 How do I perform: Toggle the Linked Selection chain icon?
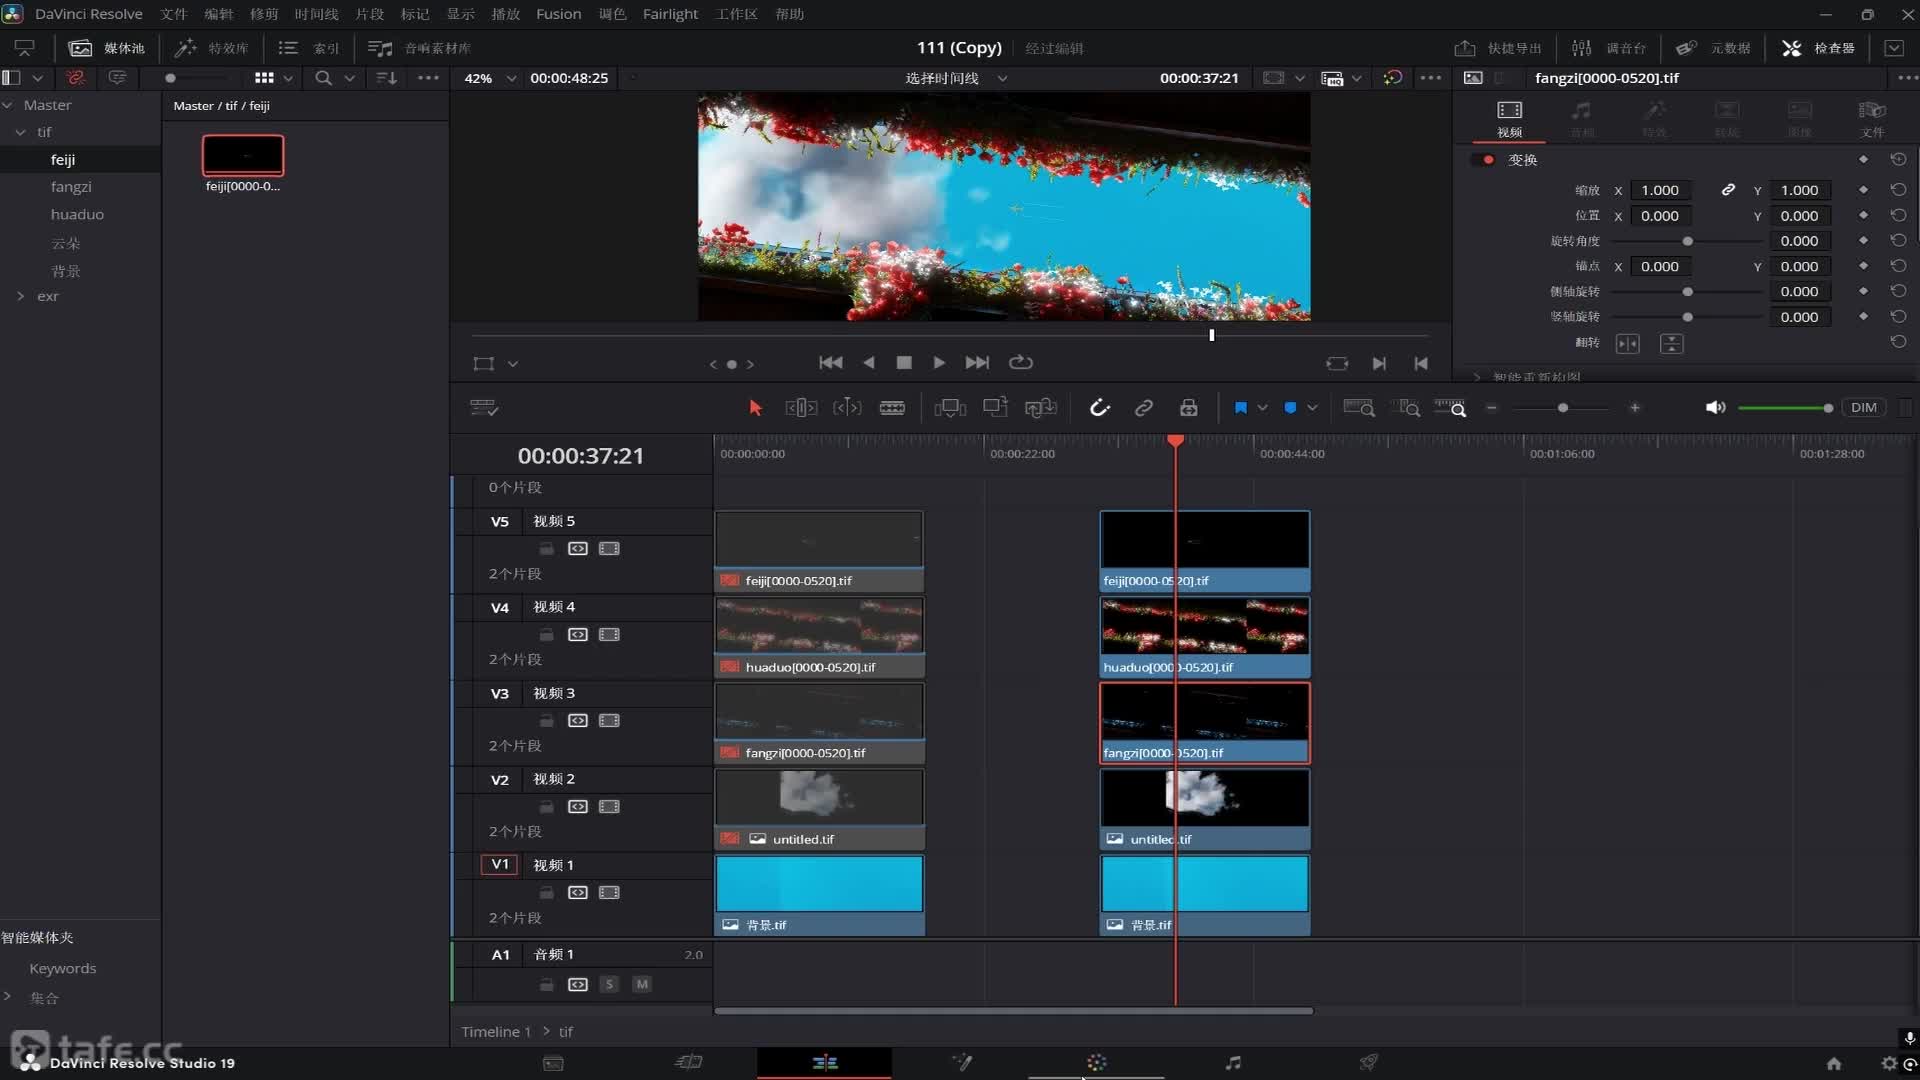pos(1143,408)
